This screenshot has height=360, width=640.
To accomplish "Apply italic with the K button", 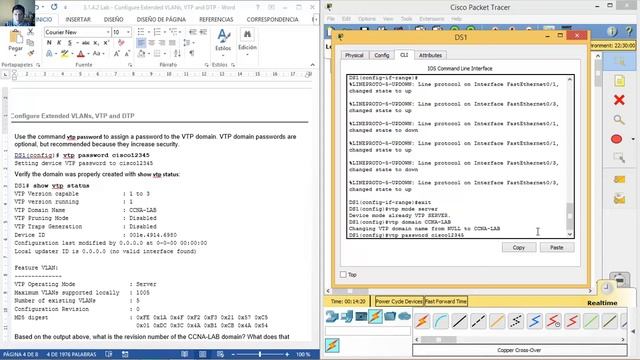I will [59, 43].
